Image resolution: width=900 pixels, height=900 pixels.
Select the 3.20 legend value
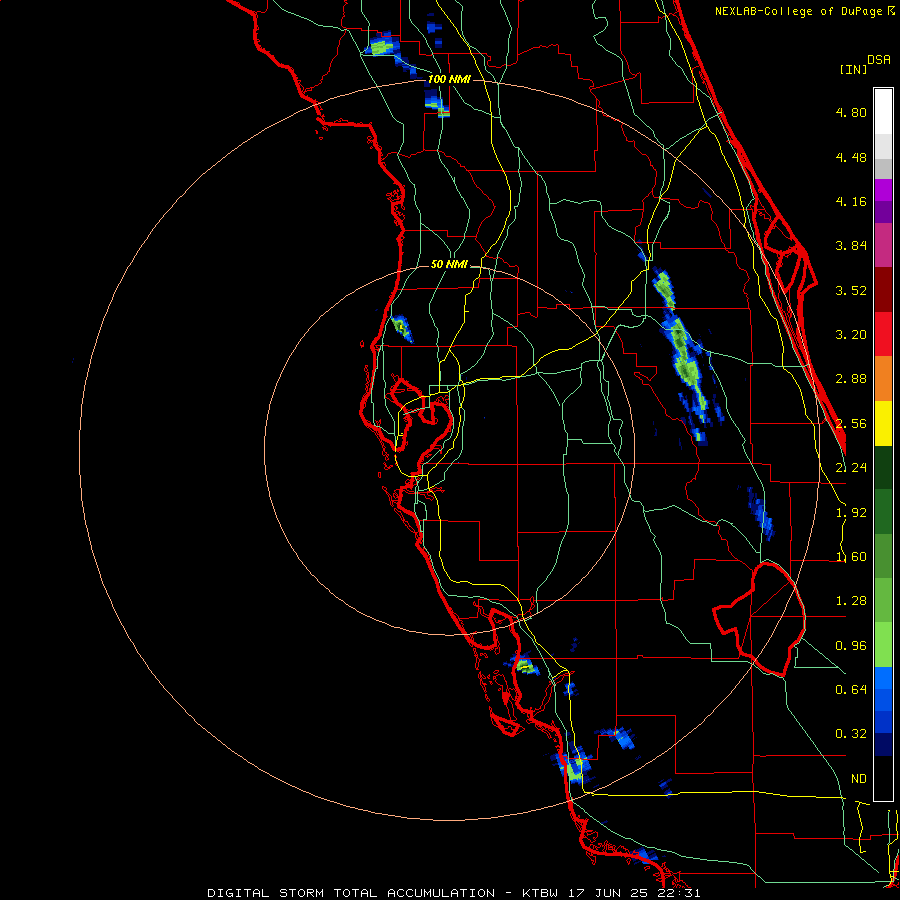click(851, 335)
